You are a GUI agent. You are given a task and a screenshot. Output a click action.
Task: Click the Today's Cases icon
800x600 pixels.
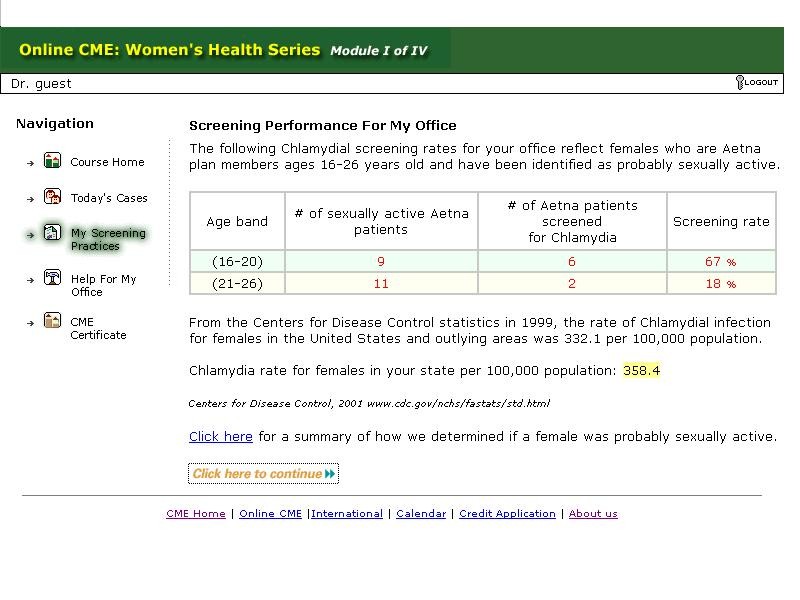(x=52, y=197)
